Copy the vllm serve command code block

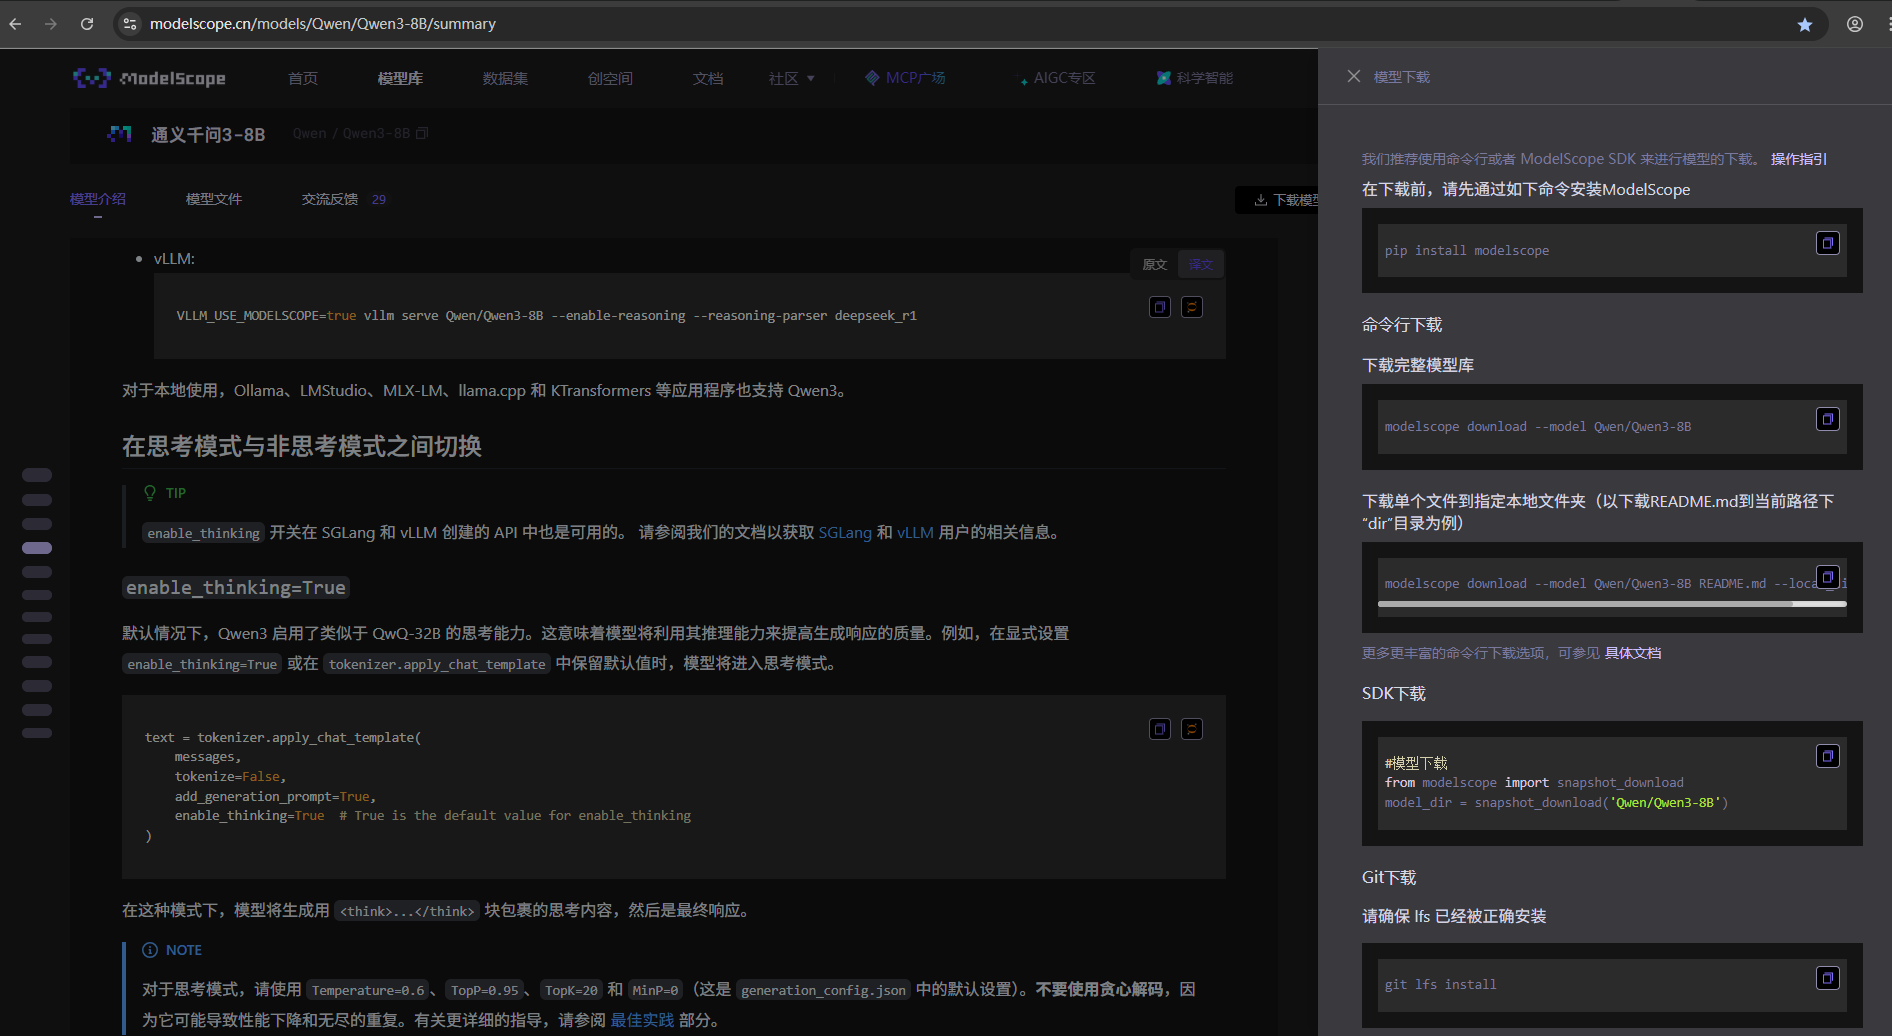[1160, 307]
